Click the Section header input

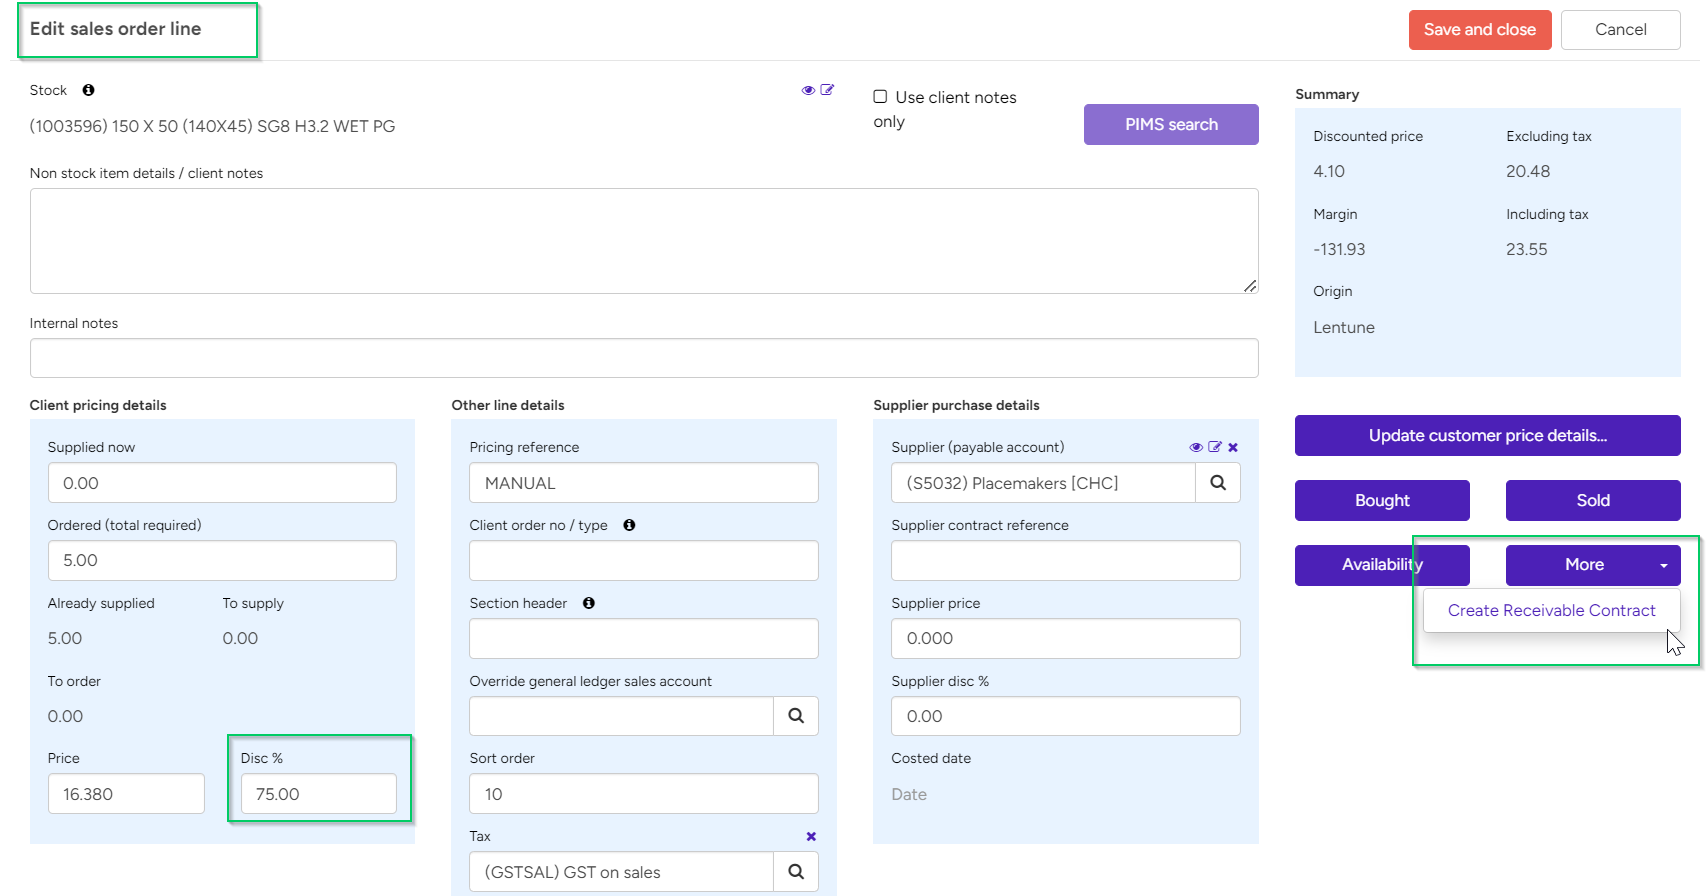(644, 638)
